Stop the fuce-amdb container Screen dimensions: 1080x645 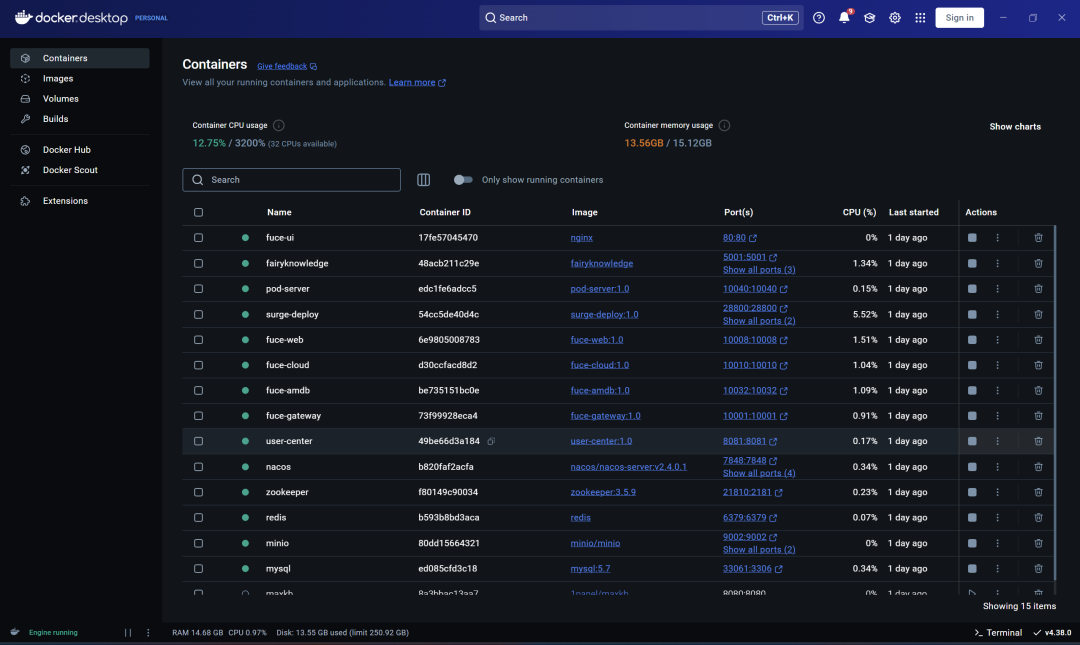972,390
